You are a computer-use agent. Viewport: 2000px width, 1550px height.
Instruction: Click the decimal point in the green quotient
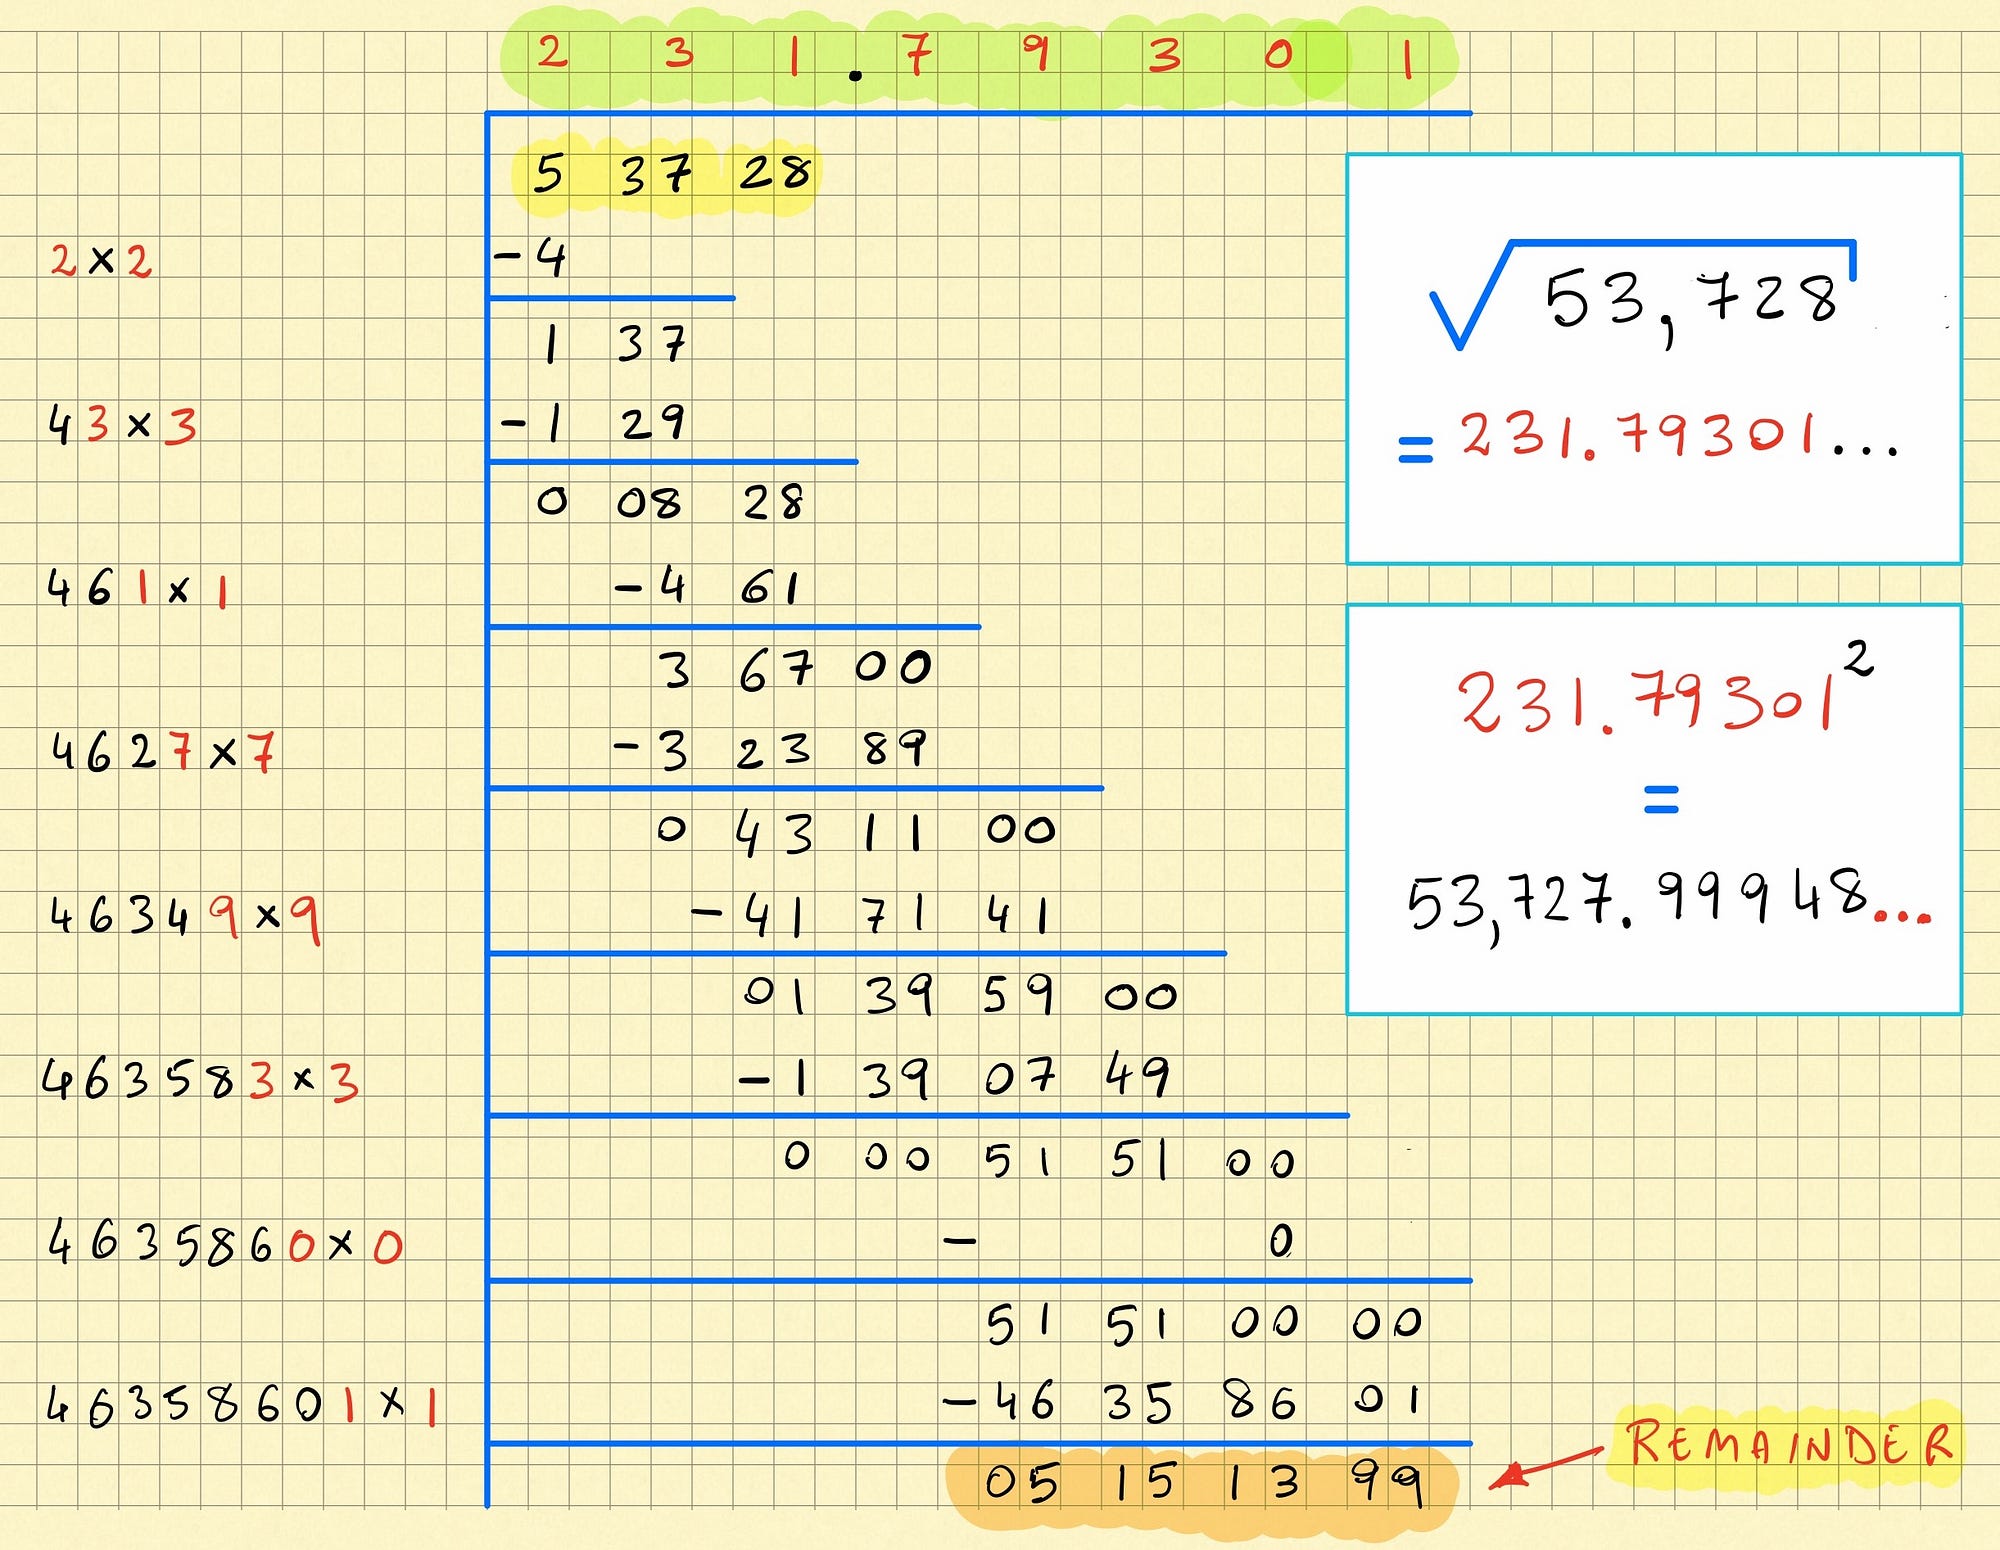click(855, 74)
